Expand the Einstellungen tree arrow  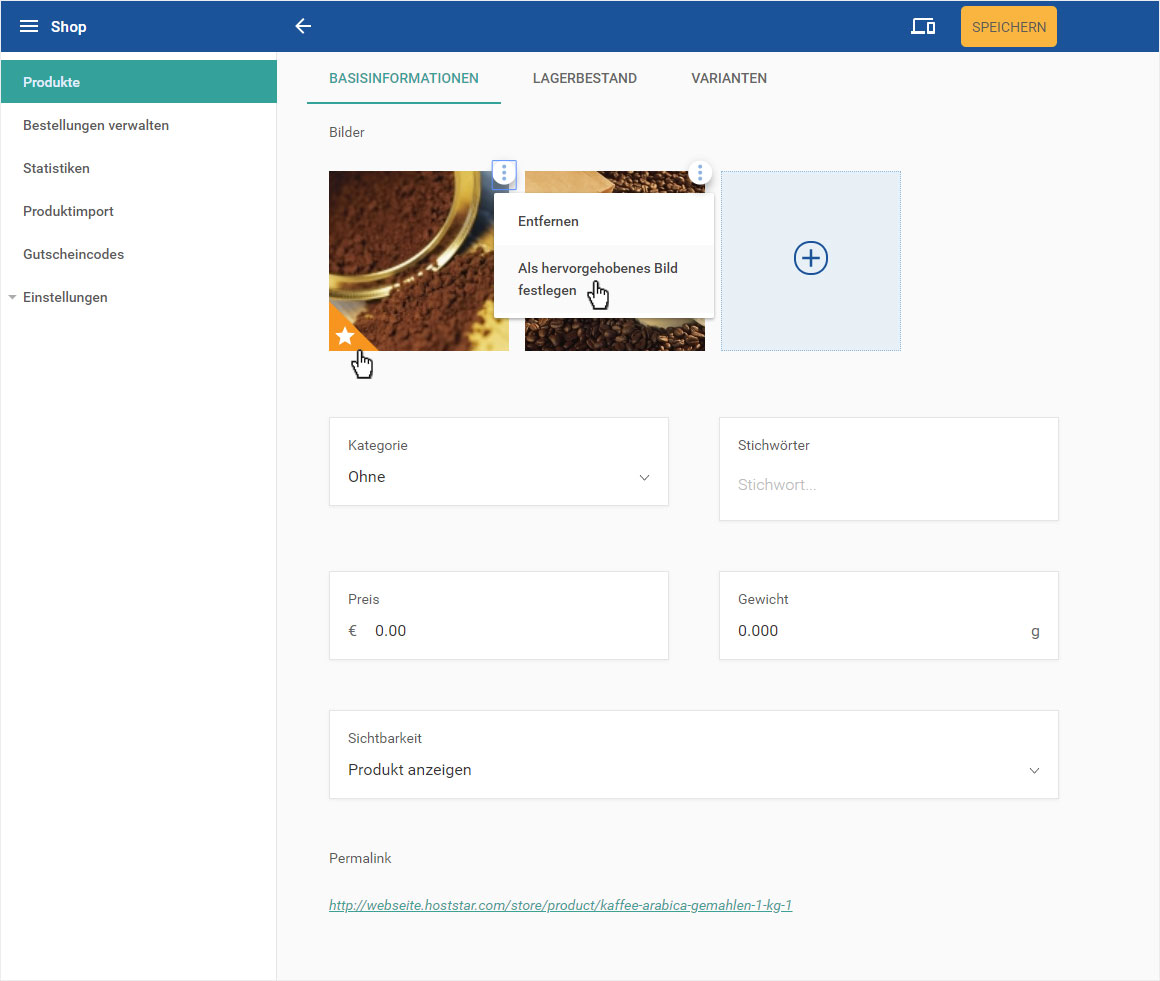12,297
